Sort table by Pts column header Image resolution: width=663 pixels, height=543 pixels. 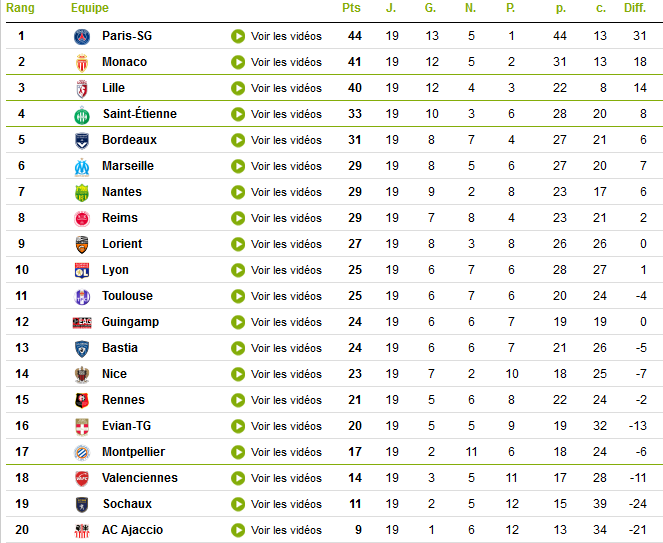[x=351, y=8]
